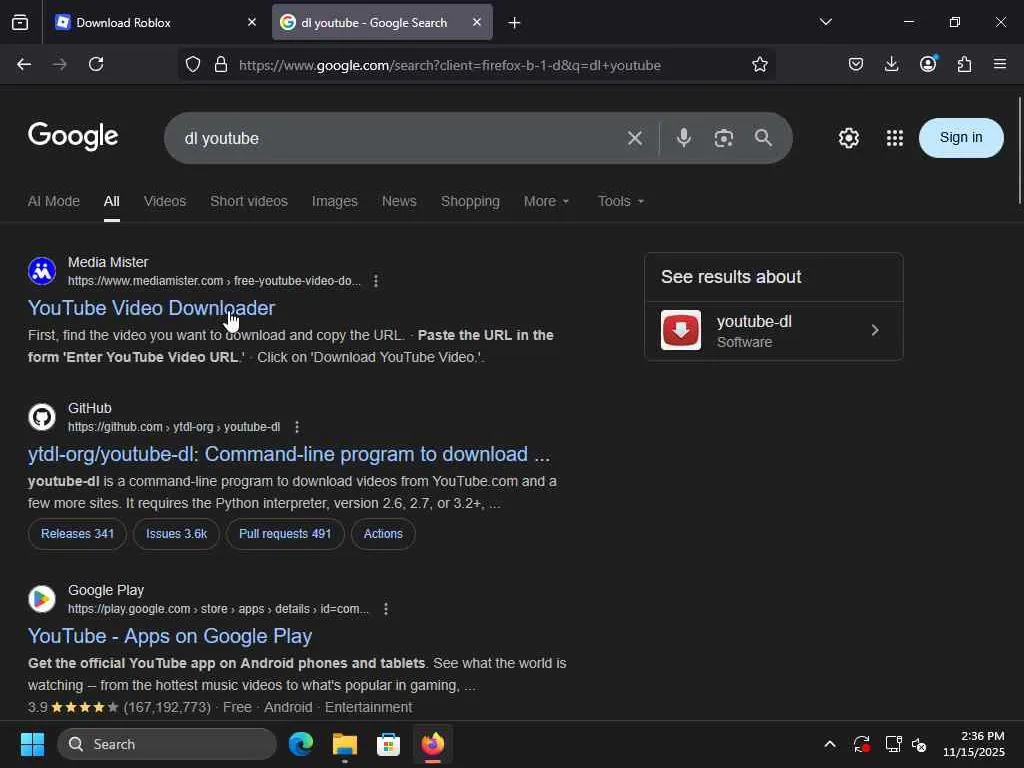
Task: Select the Shopping search tab
Action: [470, 201]
